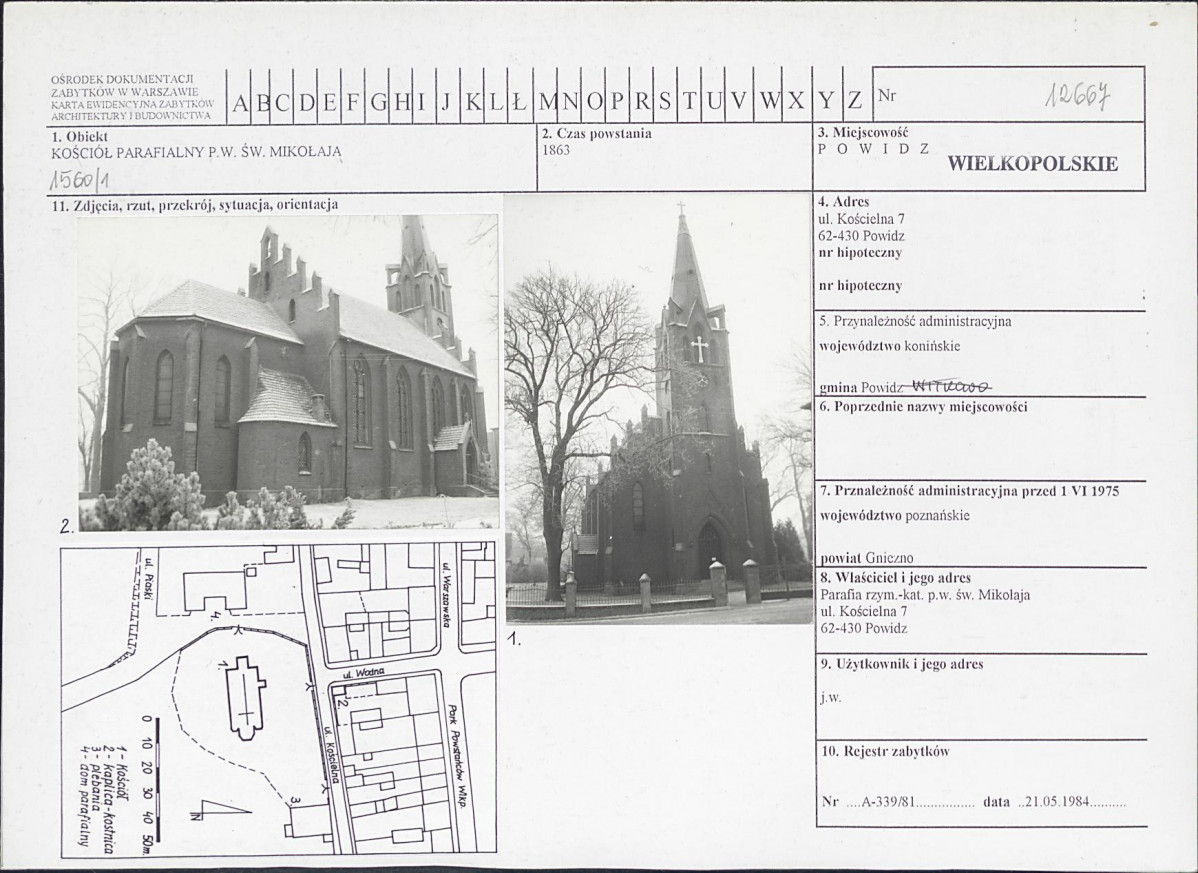Image resolution: width=1198 pixels, height=873 pixels.
Task: Click the gmina Powidz entry
Action: 860,387
